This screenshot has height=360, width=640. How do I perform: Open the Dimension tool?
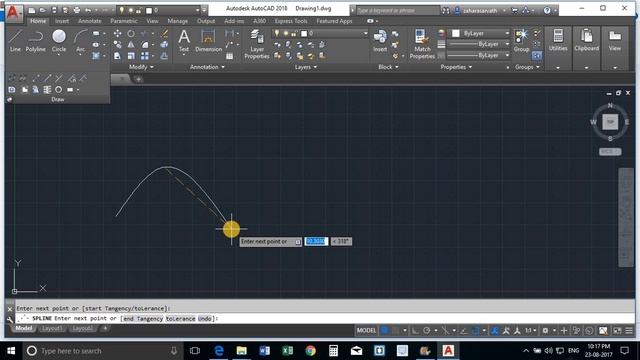(x=208, y=40)
